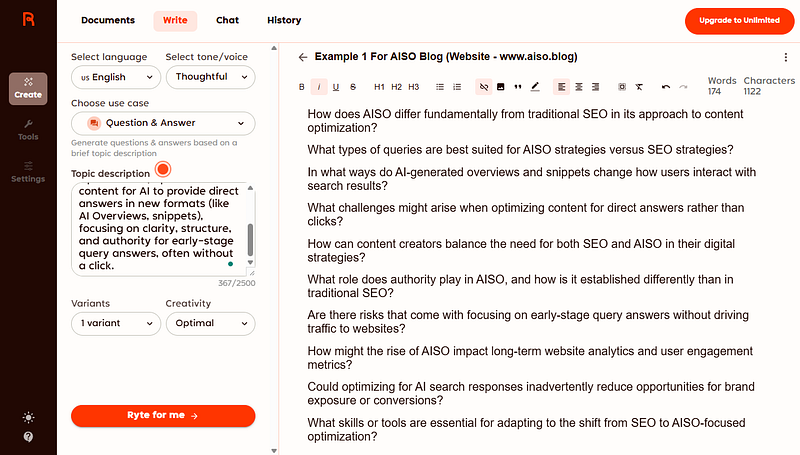Clear text formatting
Screen dimensions: 800x455
(x=639, y=87)
